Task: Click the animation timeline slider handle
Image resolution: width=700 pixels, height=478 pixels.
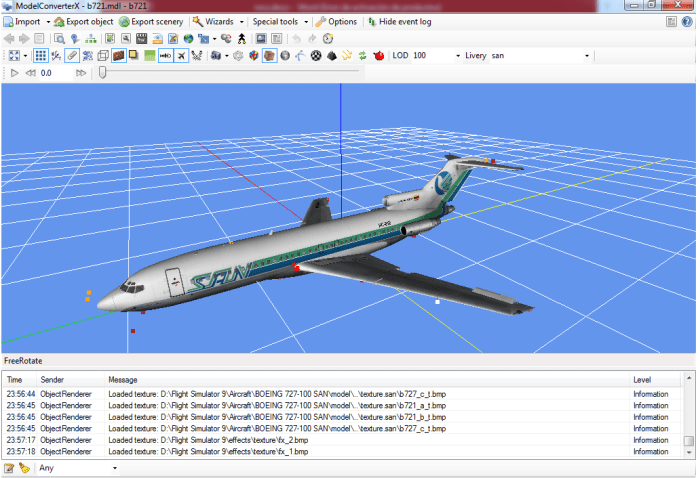Action: point(103,73)
